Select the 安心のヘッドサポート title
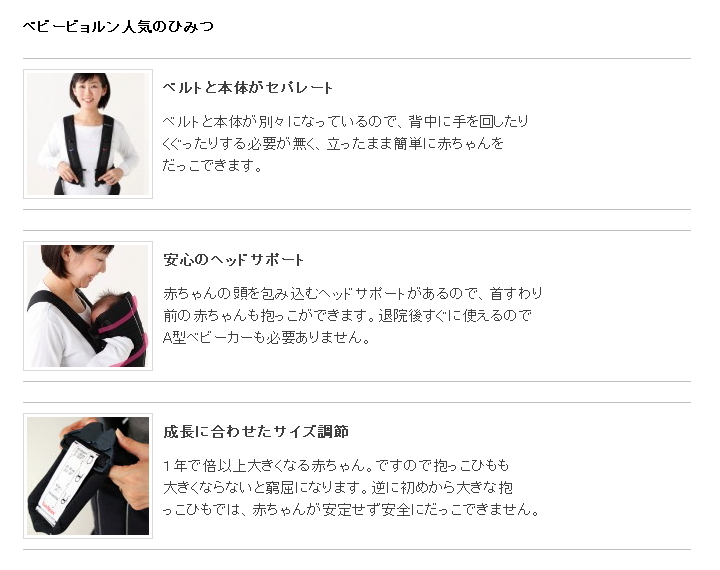This screenshot has width=720, height=570. tap(233, 260)
